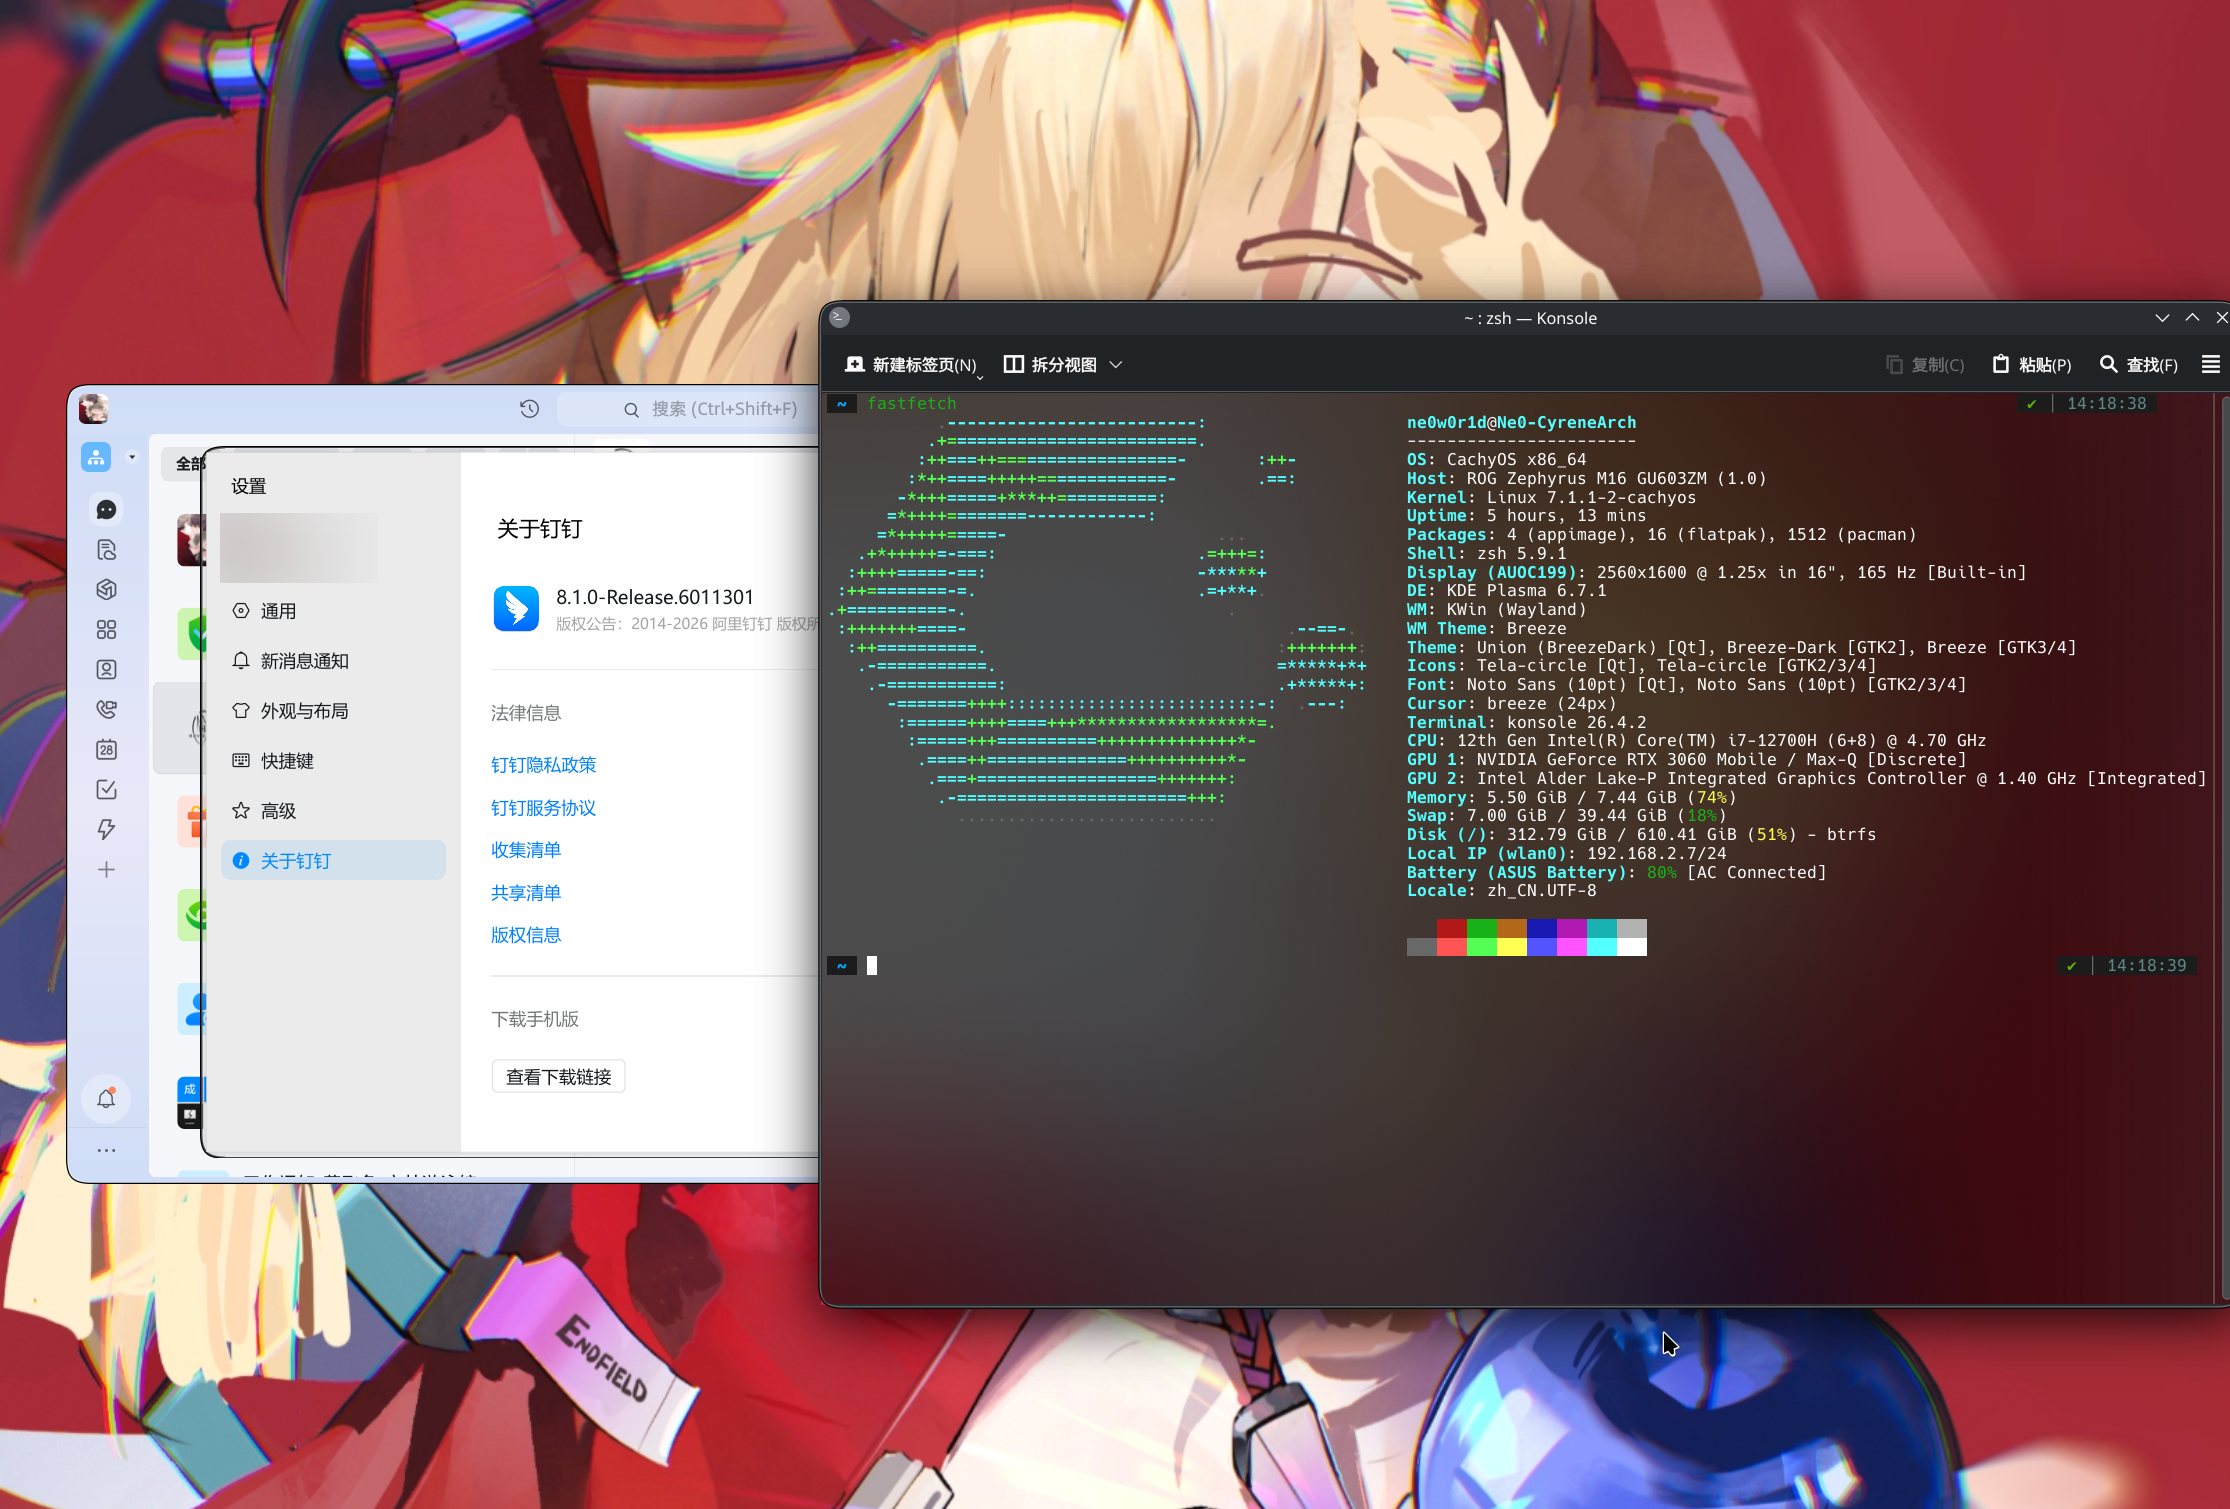
Task: Click the 查看下载链接 button
Action: 558,1077
